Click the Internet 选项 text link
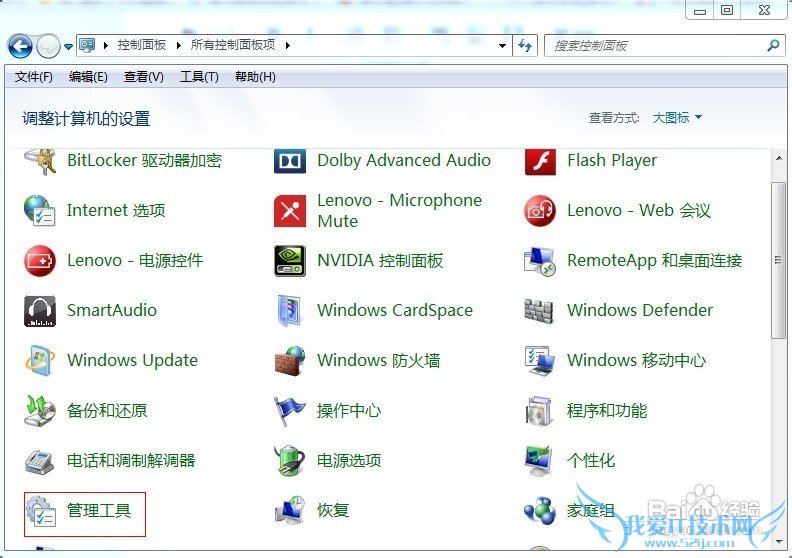The width and height of the screenshot is (792, 558). tap(116, 210)
